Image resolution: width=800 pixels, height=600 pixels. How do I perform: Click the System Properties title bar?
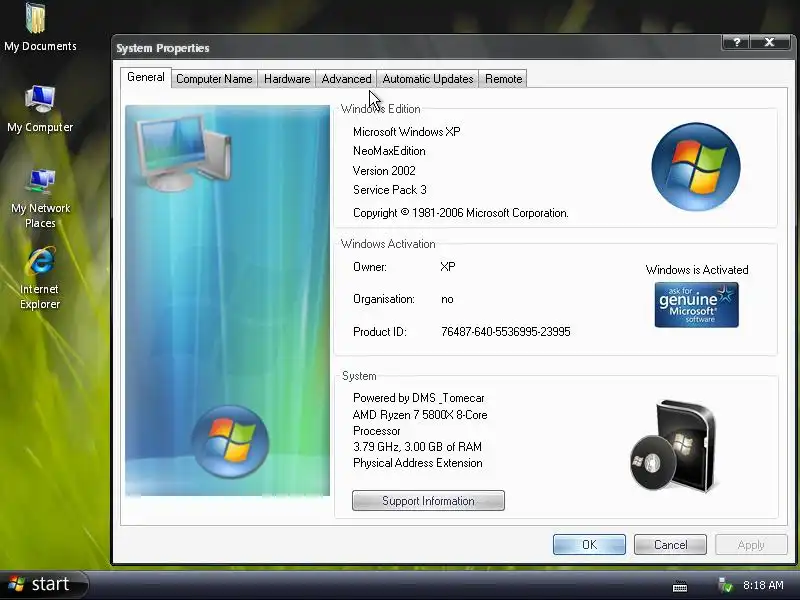point(416,47)
